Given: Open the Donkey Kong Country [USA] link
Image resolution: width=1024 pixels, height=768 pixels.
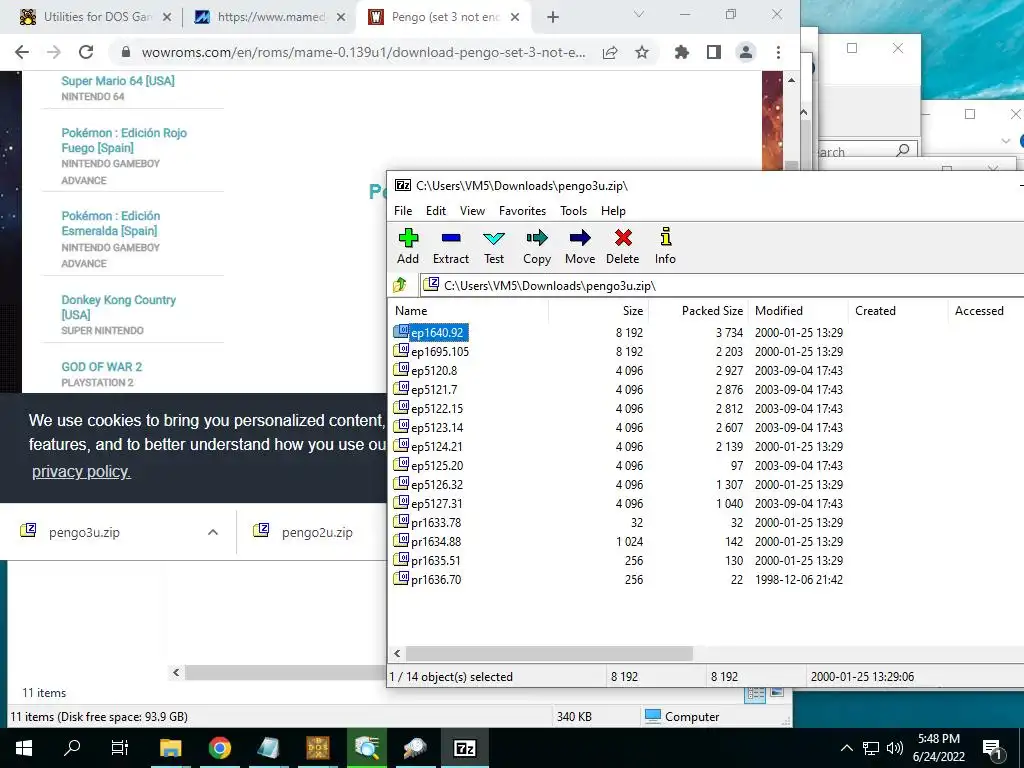Looking at the screenshot, I should click(118, 307).
